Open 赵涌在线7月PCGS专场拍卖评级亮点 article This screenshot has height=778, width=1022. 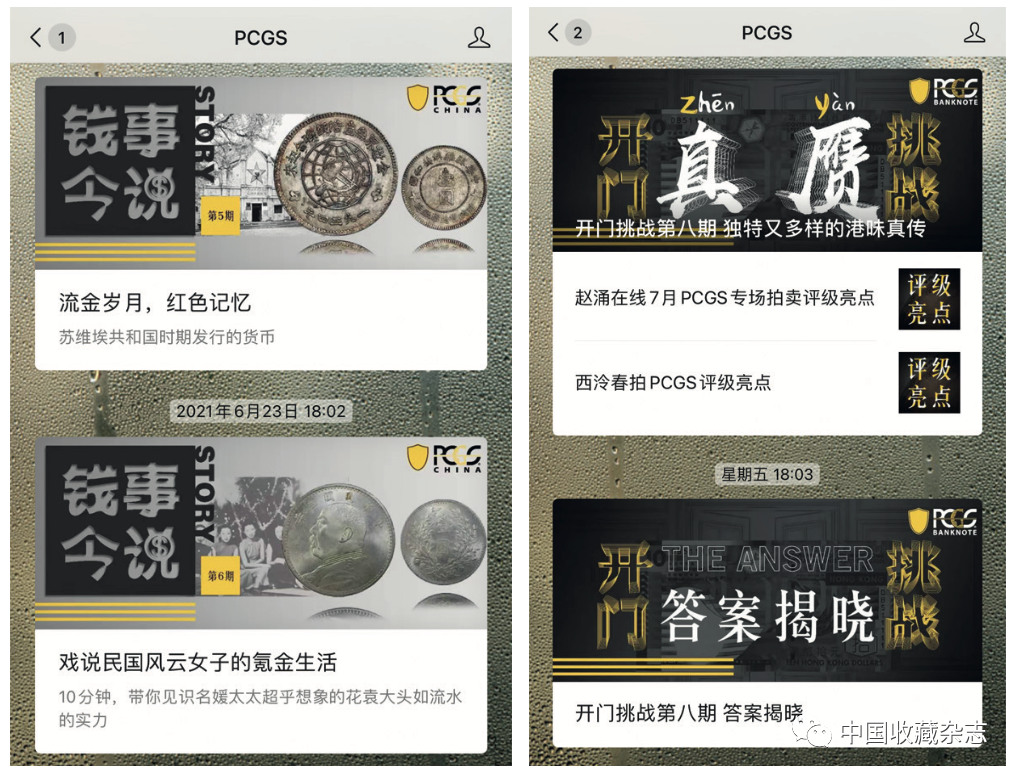click(x=725, y=298)
